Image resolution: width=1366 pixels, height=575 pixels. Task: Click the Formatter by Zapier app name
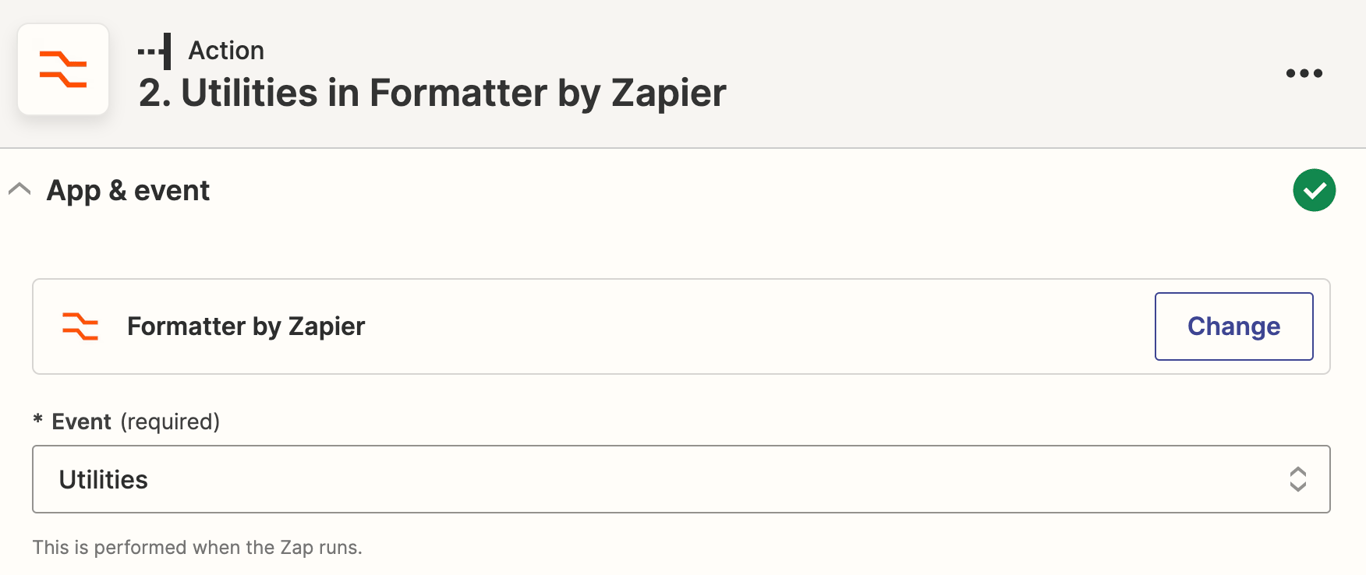(246, 326)
